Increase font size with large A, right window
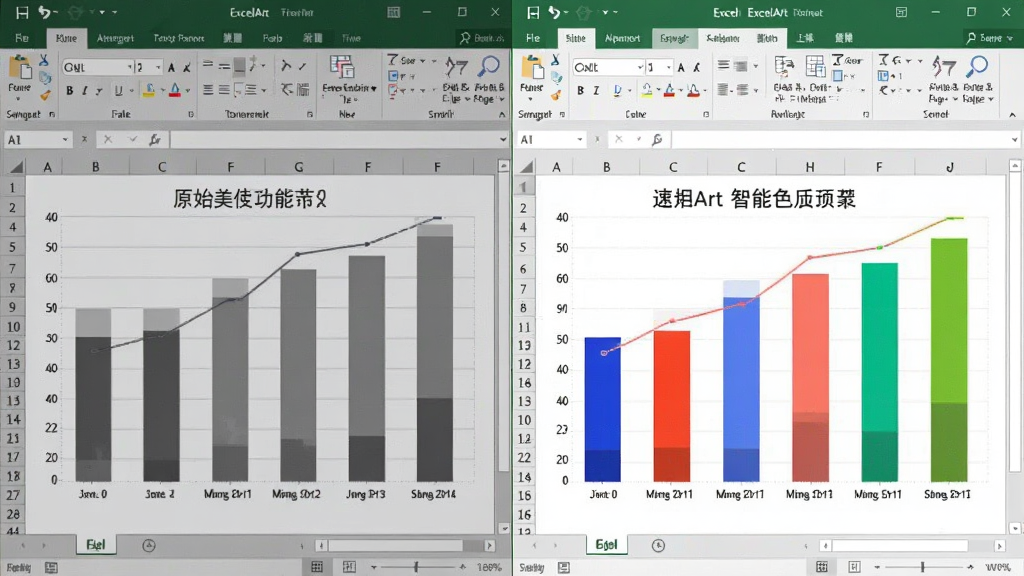Viewport: 1024px width, 576px height. [x=681, y=67]
